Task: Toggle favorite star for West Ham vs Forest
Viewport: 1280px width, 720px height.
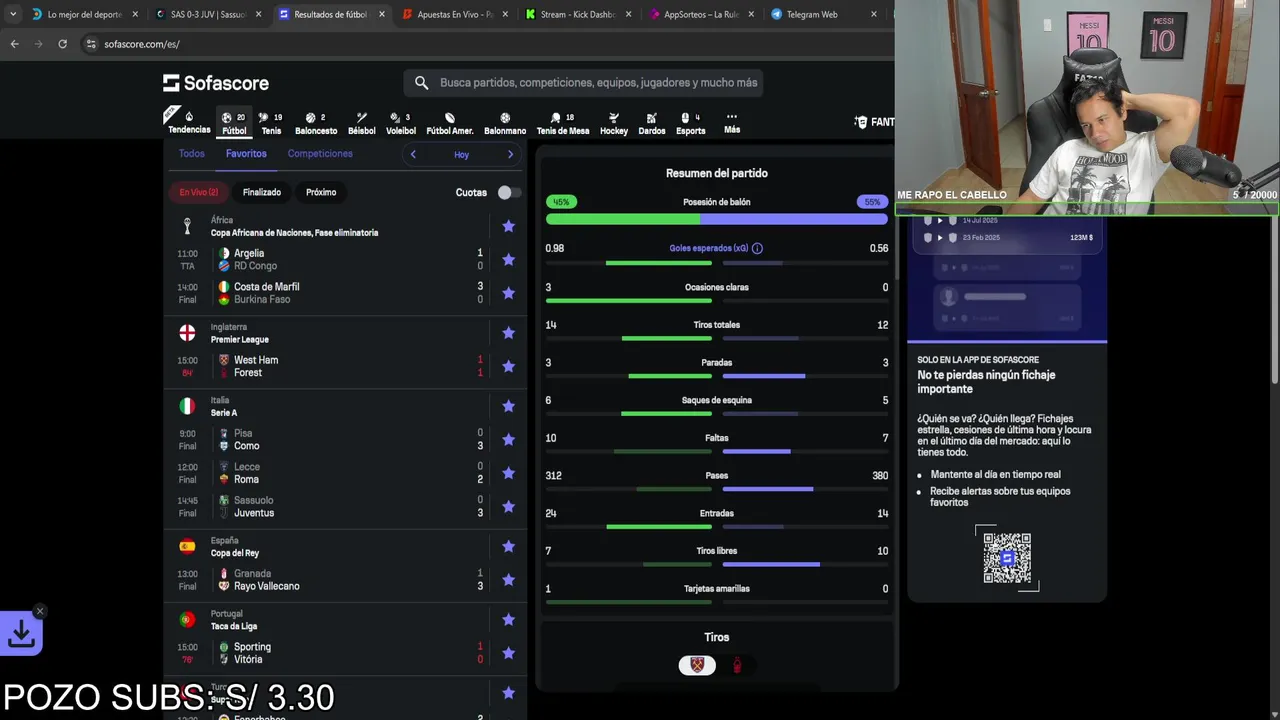Action: point(508,366)
